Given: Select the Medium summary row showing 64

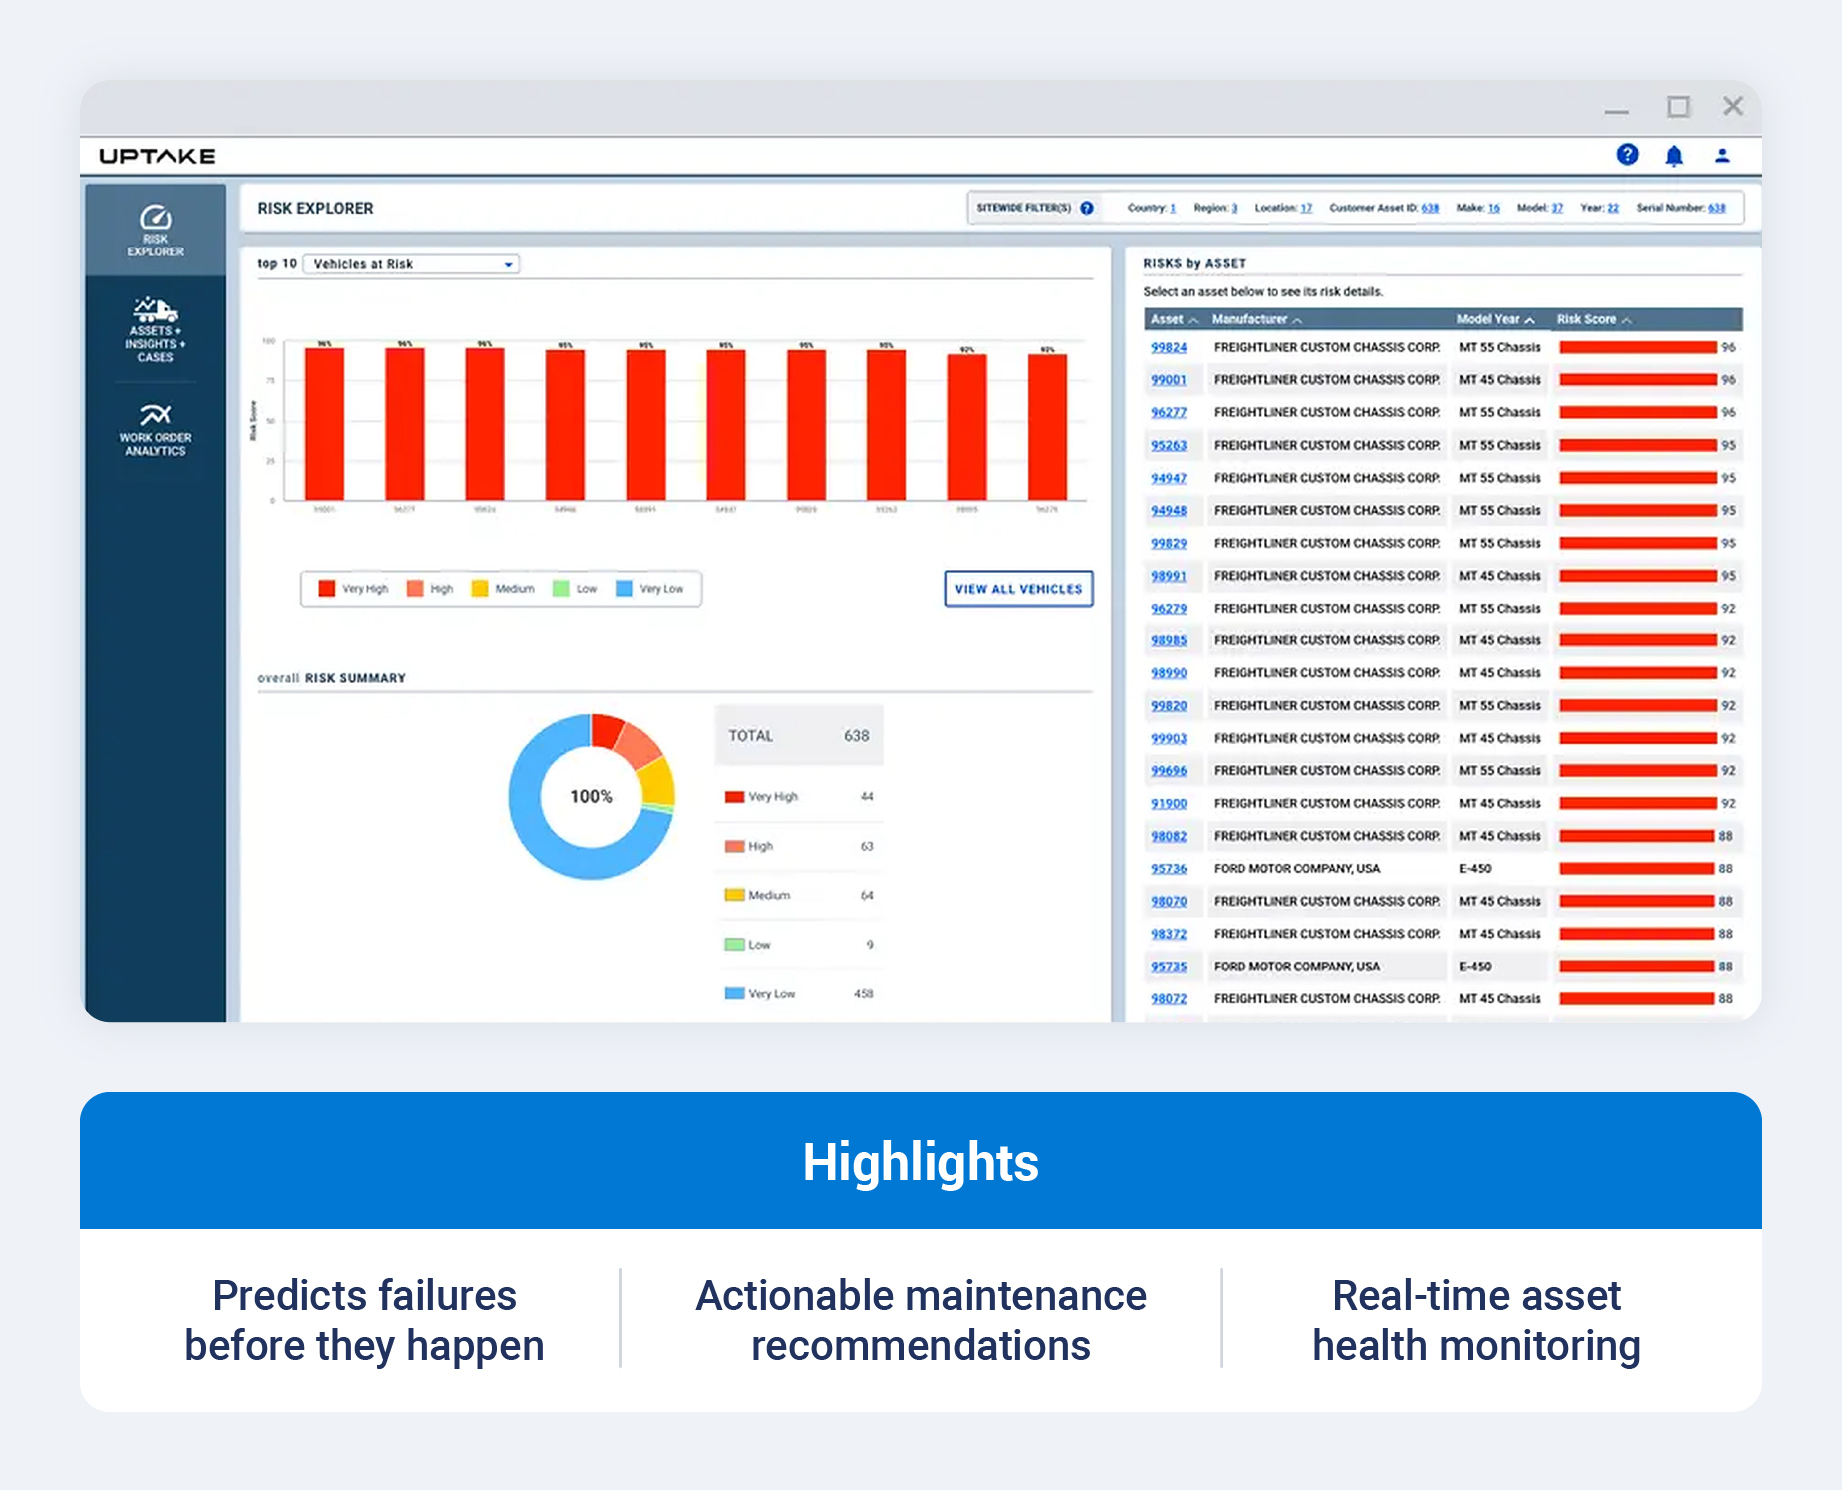Looking at the screenshot, I should point(799,895).
